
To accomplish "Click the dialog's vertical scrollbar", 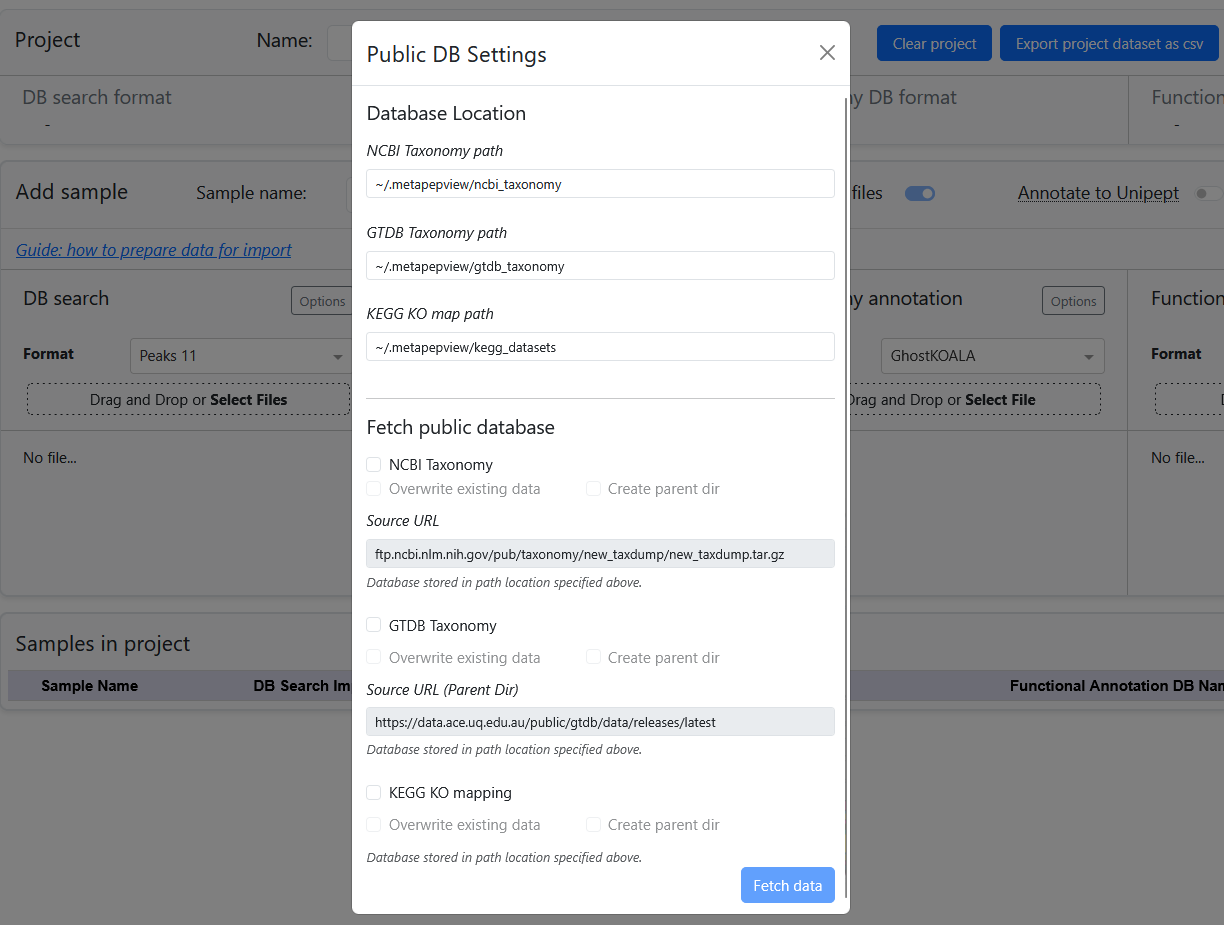I will tap(846, 400).
